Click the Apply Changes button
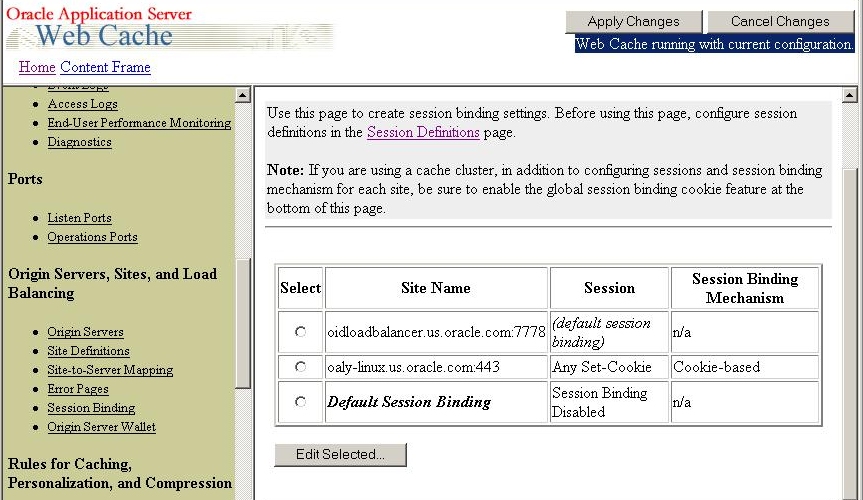Screen dimensions: 863x500 (x=633, y=21)
